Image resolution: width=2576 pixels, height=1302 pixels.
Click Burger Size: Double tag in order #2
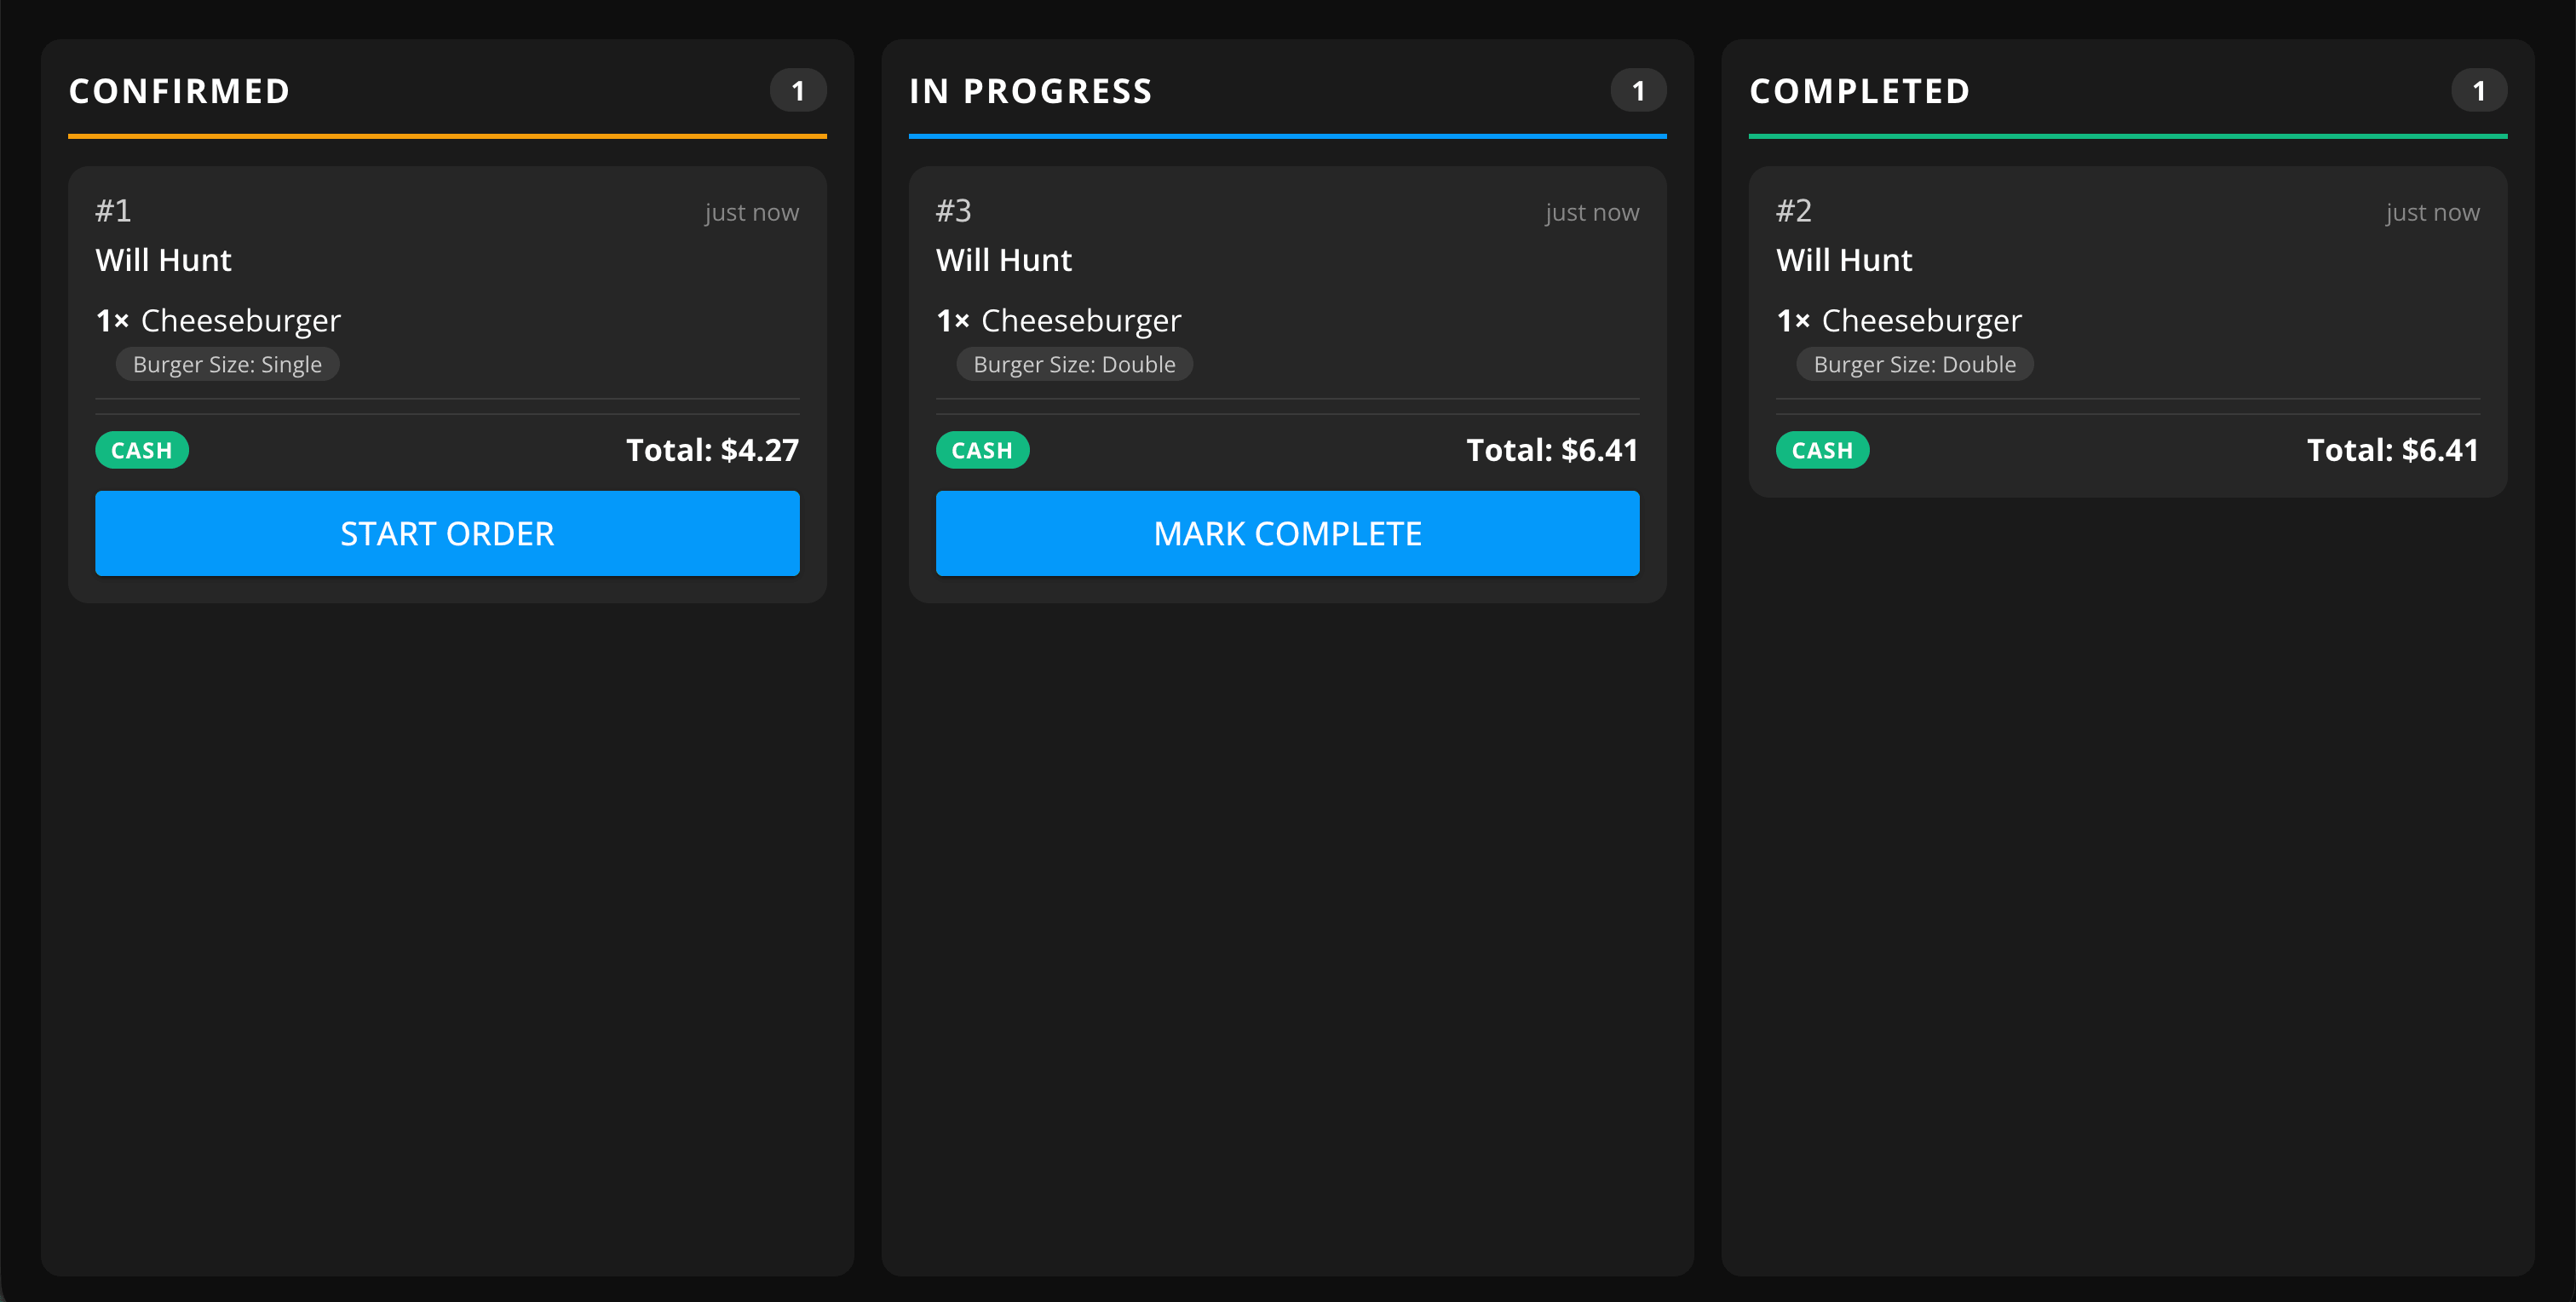point(1914,364)
